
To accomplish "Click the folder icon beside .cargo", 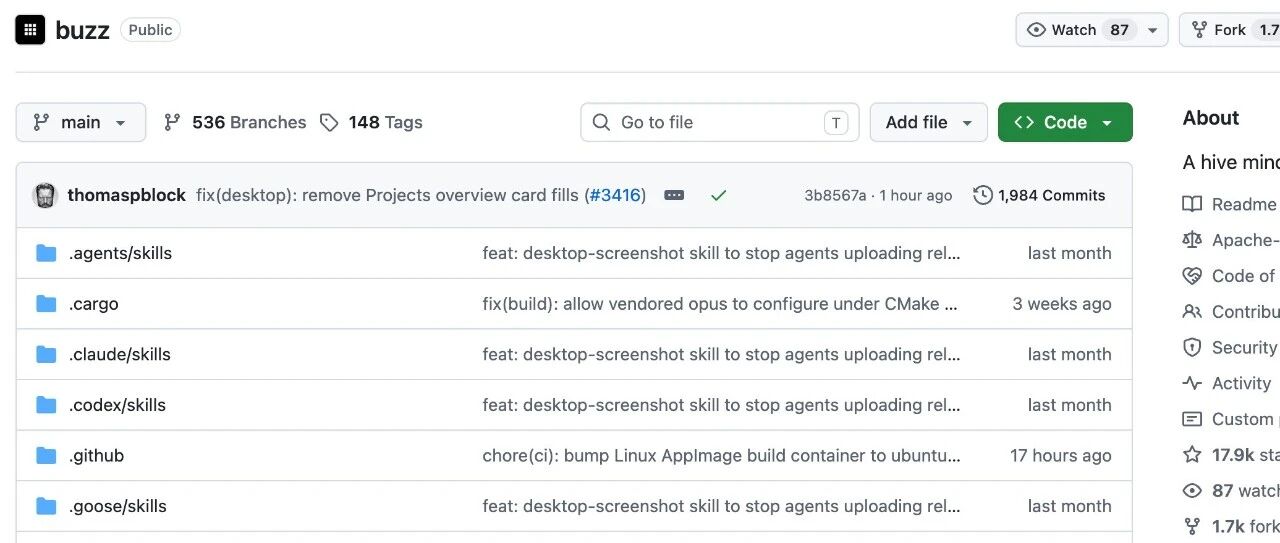I will (46, 304).
